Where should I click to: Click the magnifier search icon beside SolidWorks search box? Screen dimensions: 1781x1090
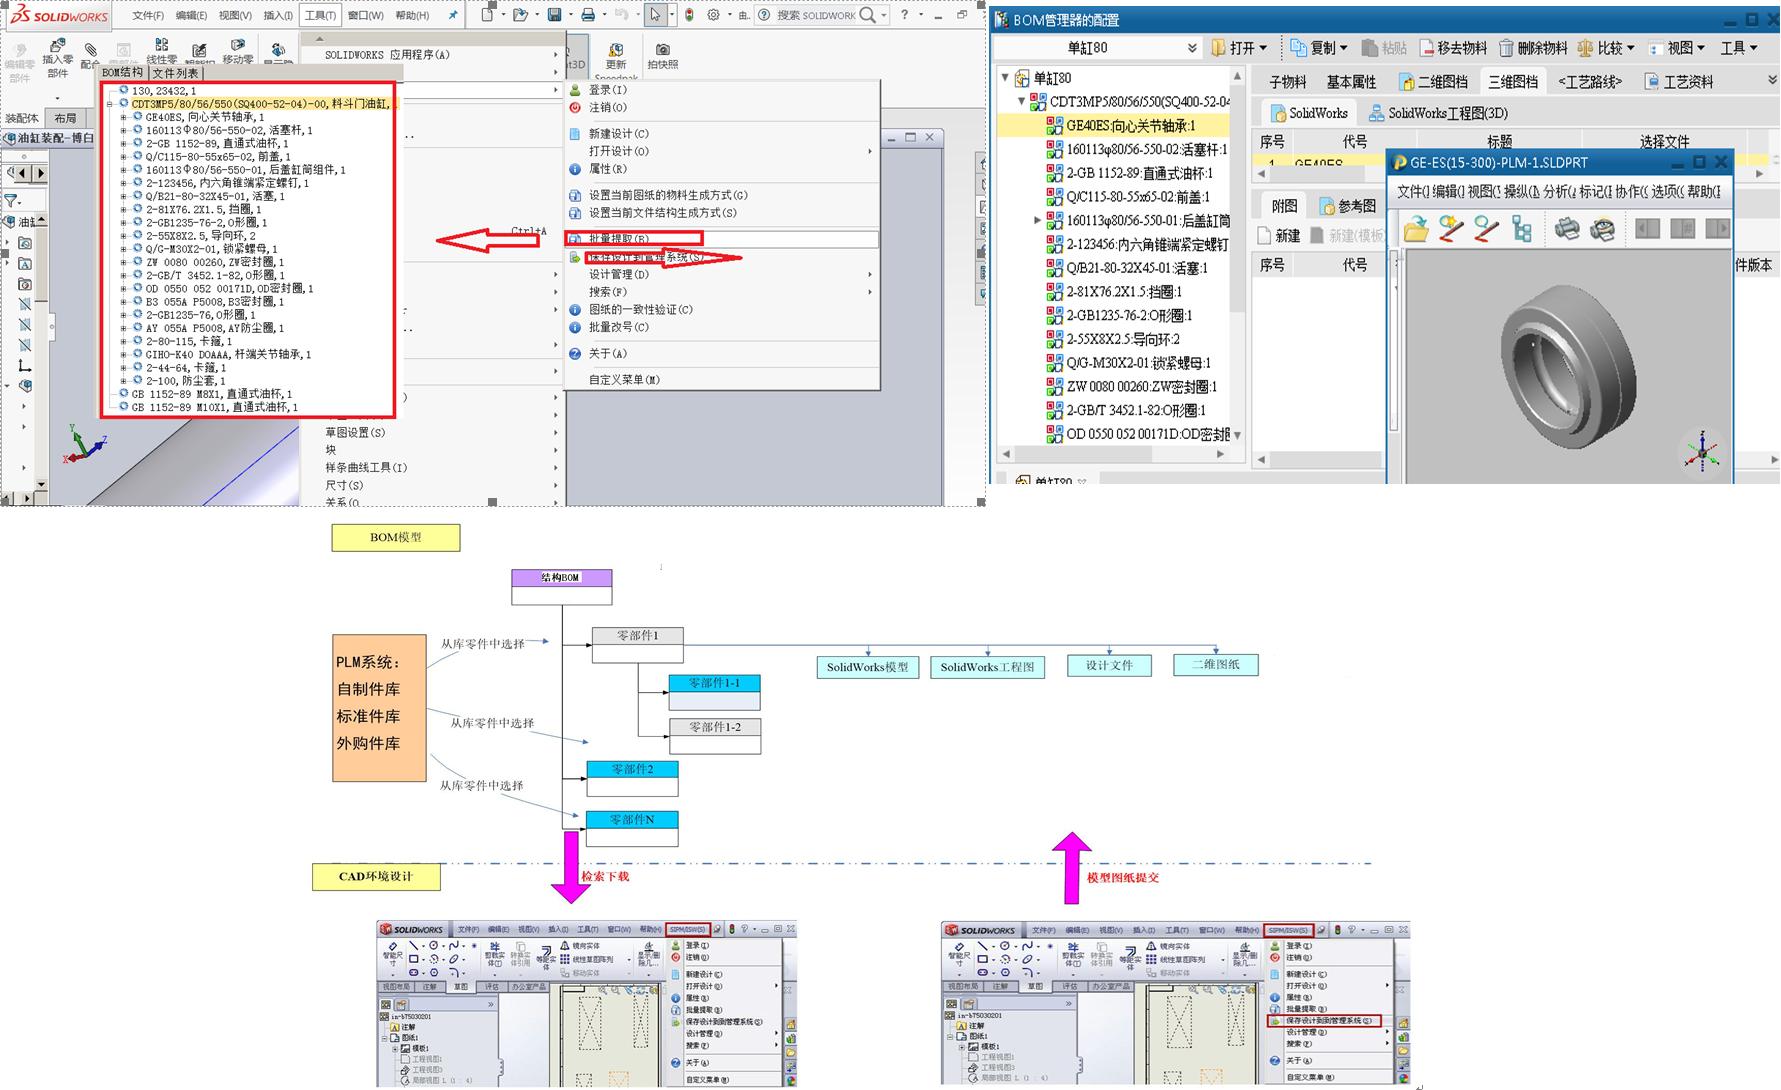pyautogui.click(x=867, y=14)
